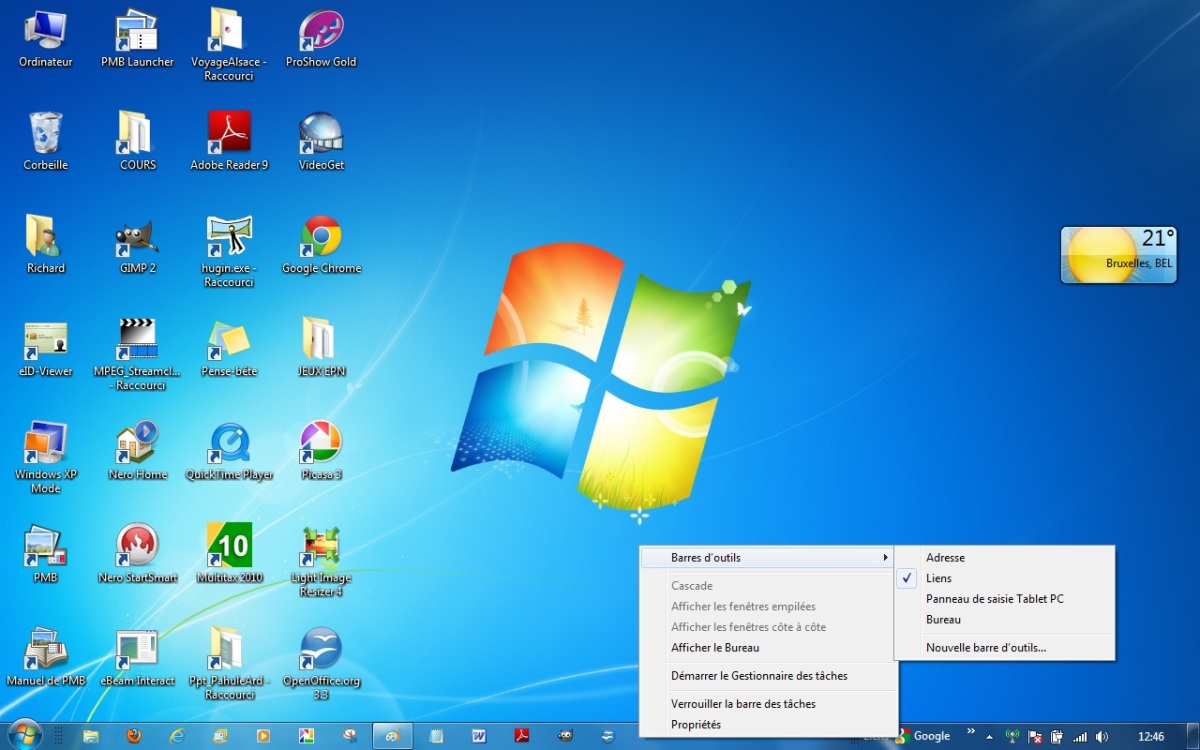Launch Firefox from the taskbar
1200x750 pixels.
pos(134,736)
